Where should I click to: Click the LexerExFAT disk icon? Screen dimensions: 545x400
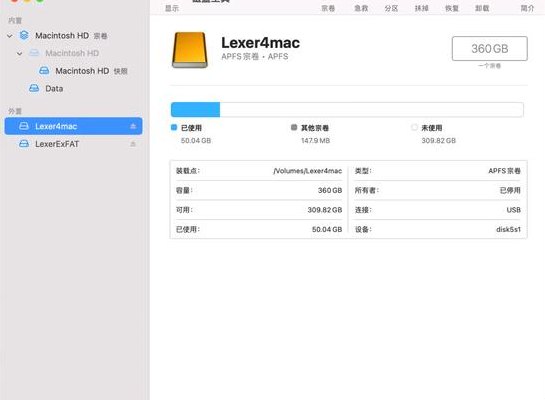24,144
